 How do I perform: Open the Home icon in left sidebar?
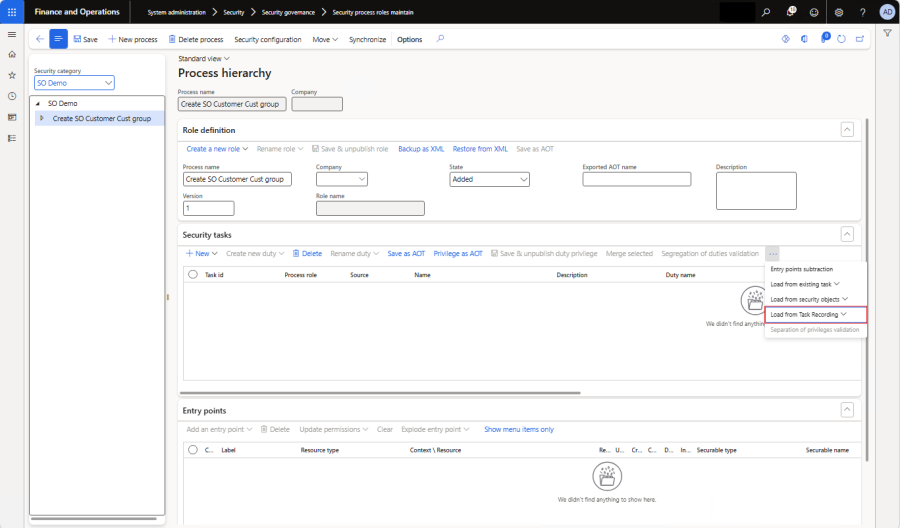click(12, 54)
